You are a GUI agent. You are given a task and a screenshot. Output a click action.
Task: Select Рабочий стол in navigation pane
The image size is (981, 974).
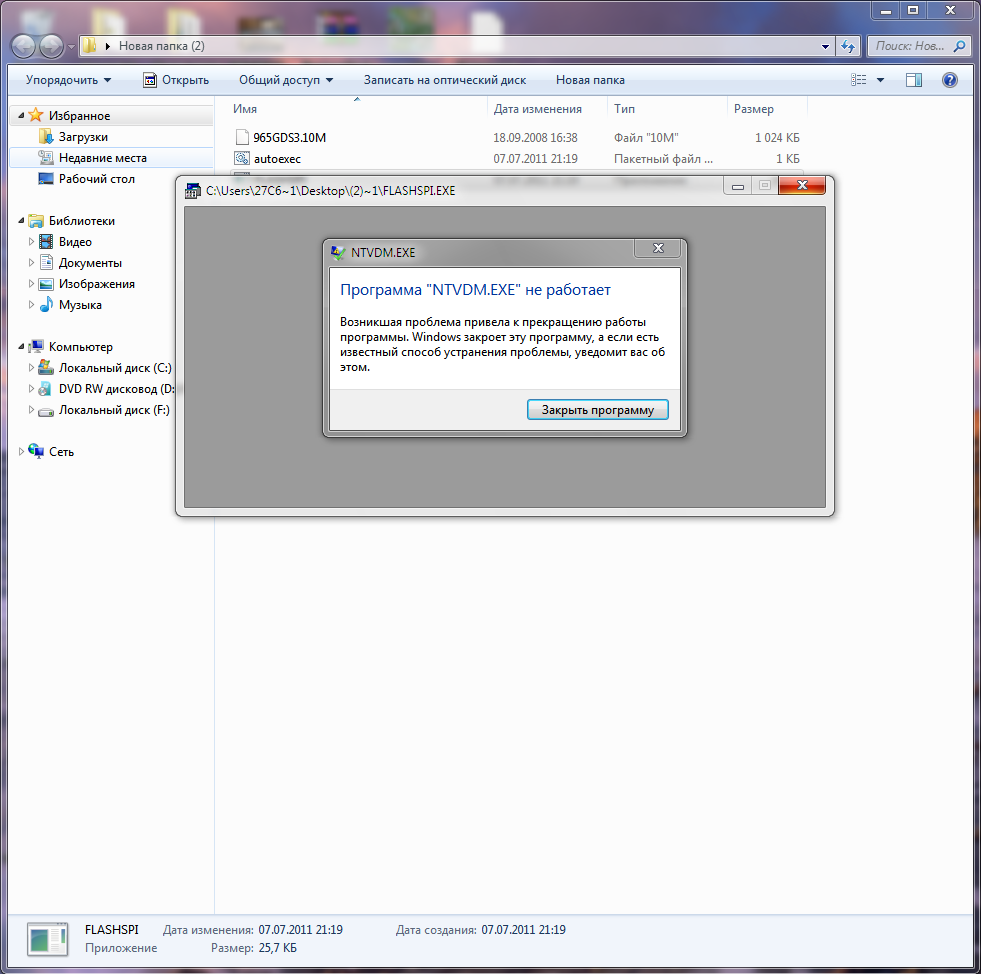click(x=96, y=179)
